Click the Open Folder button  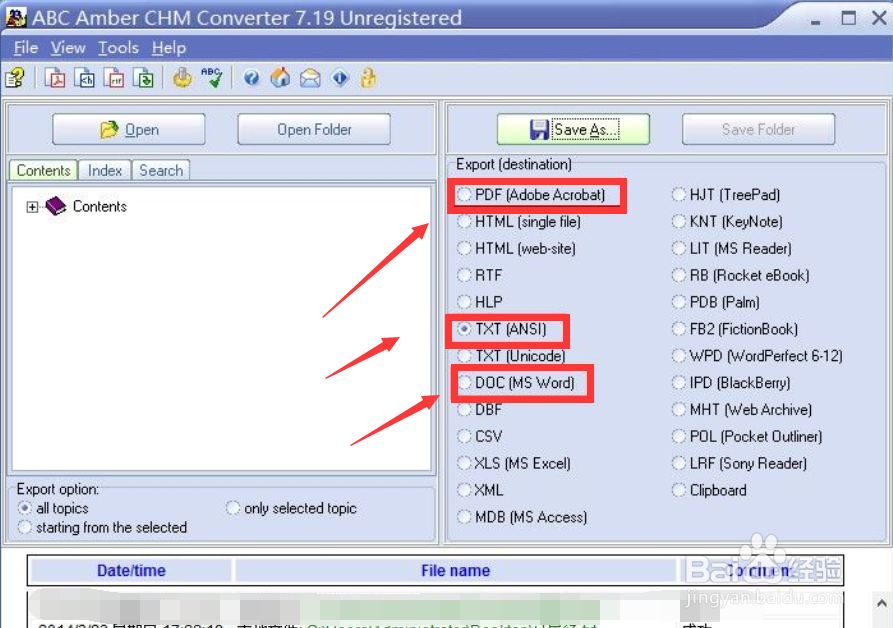[314, 129]
